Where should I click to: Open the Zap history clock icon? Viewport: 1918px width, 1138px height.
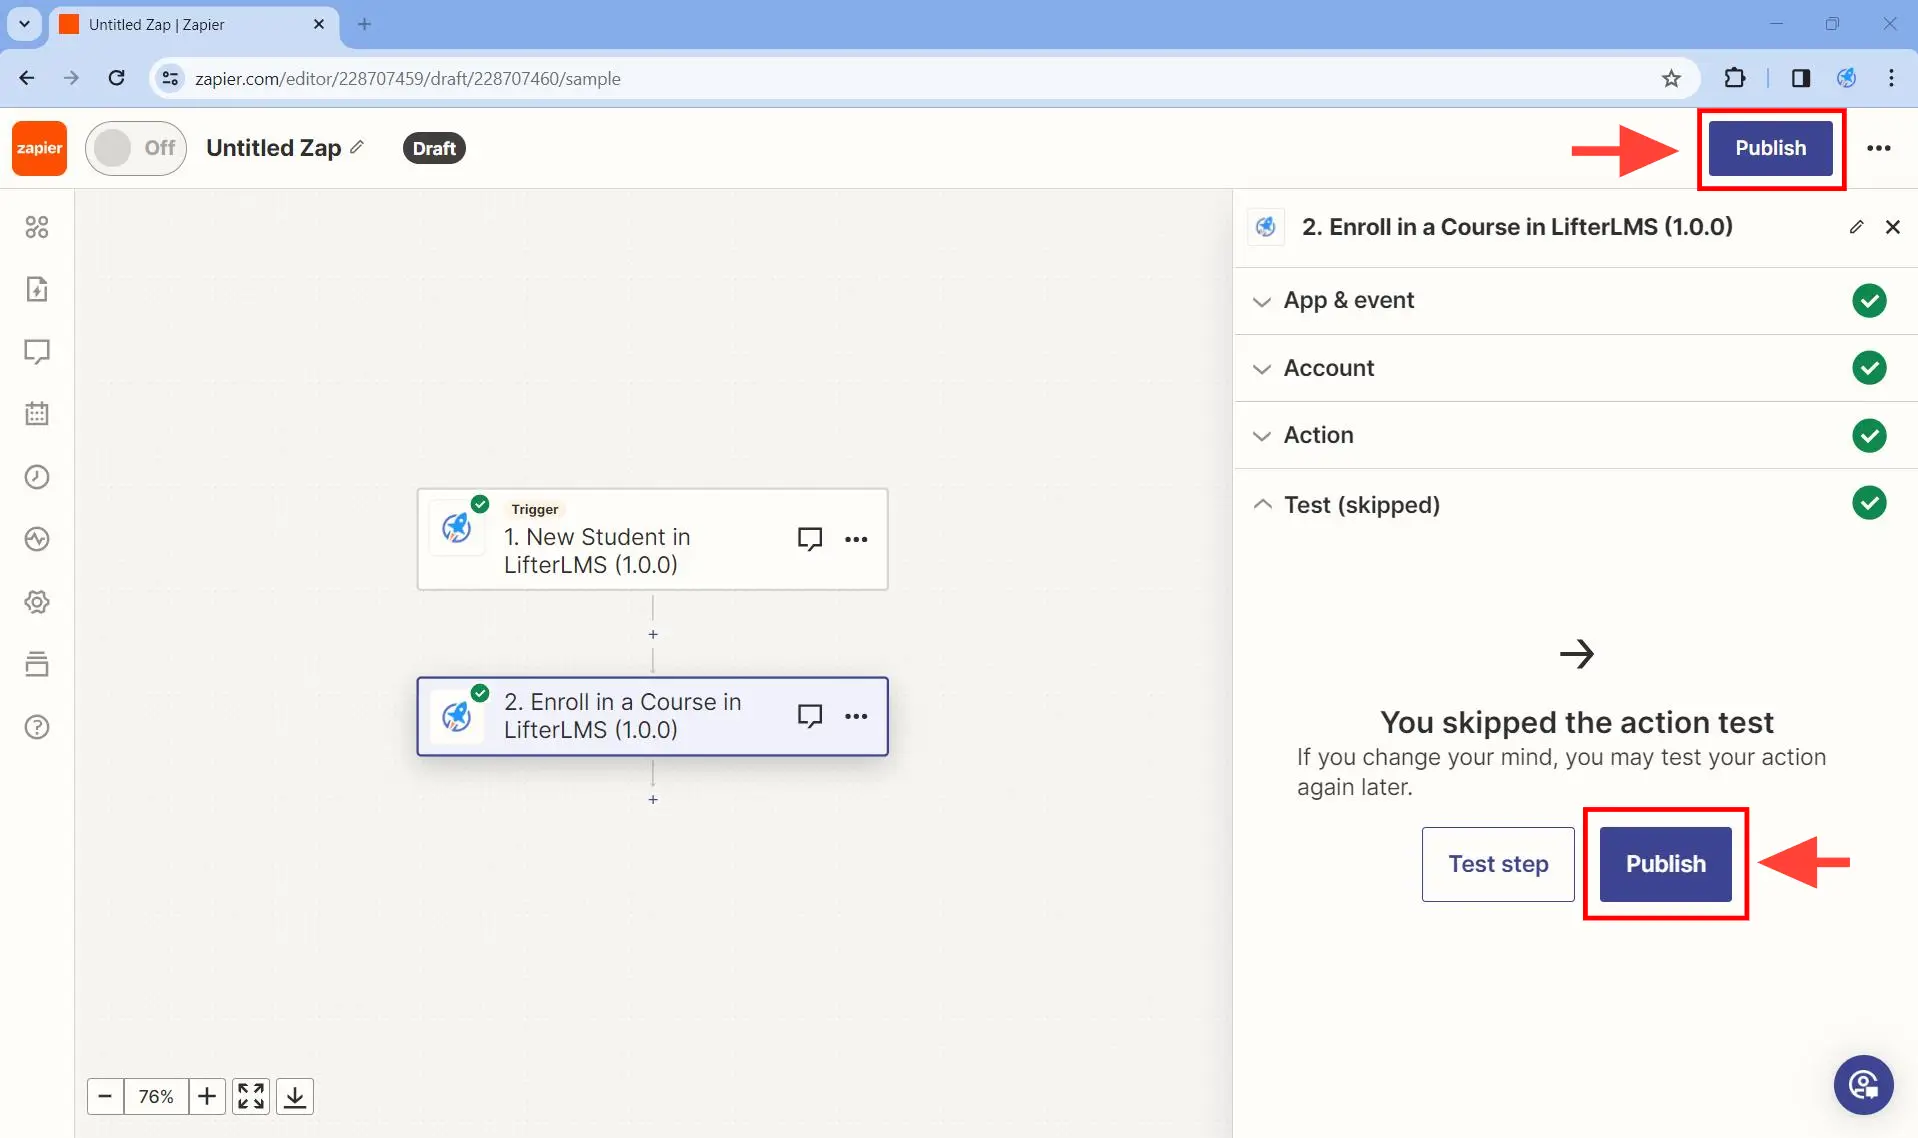tap(37, 477)
